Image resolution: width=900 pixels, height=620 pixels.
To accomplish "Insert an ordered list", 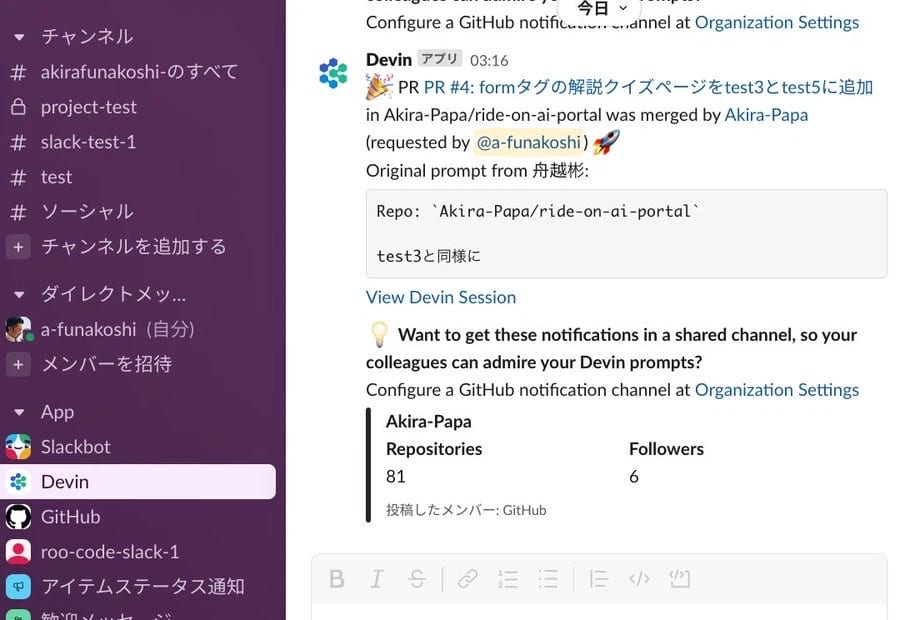I will coord(508,579).
